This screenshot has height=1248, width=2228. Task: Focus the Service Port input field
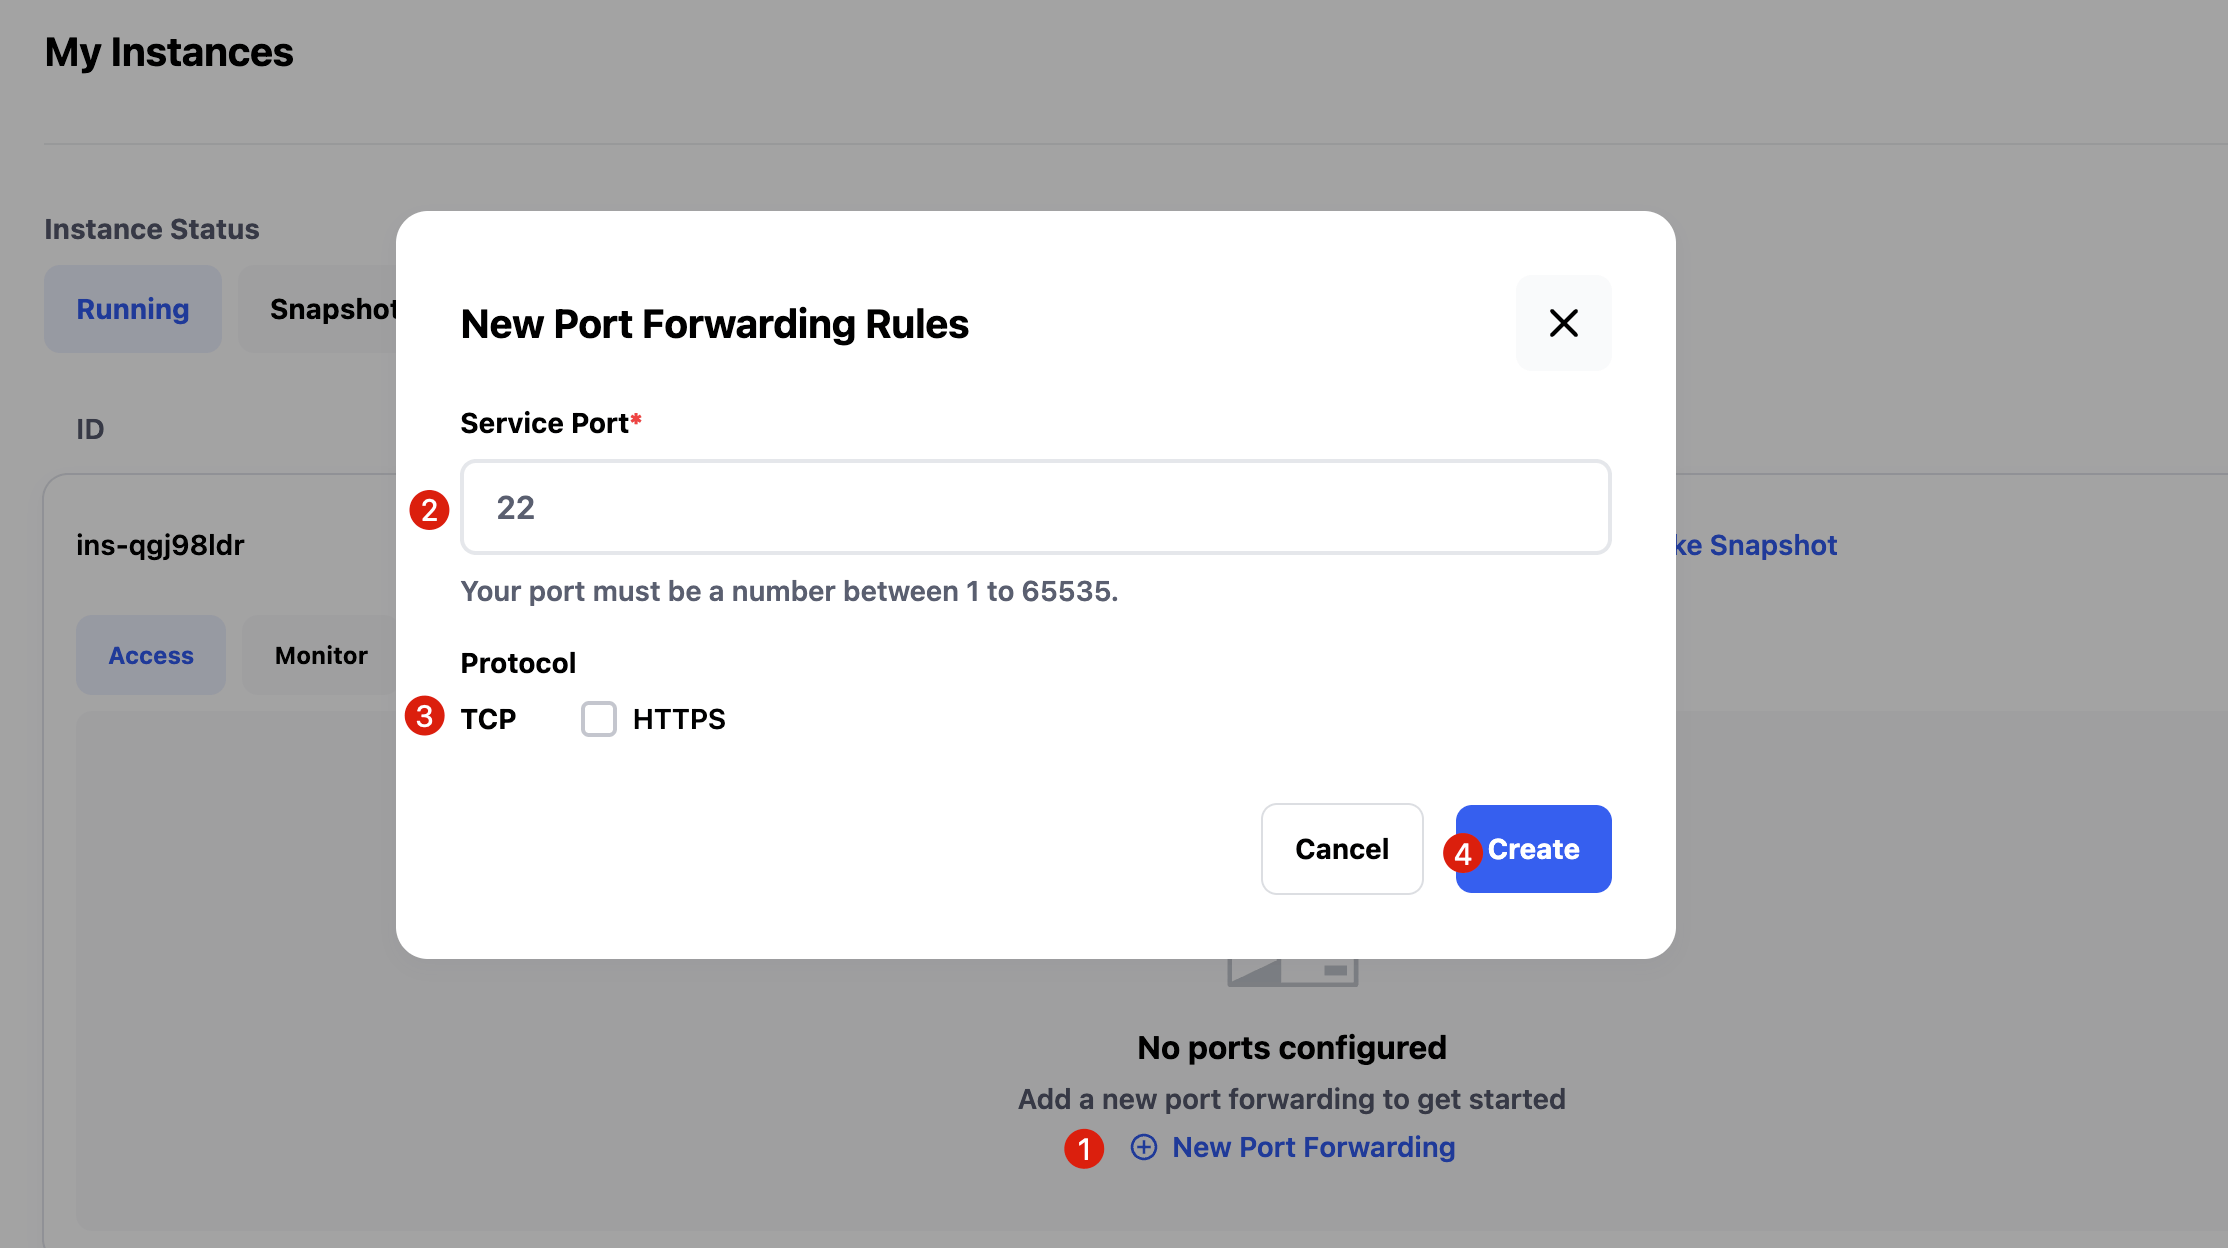[x=1035, y=507]
